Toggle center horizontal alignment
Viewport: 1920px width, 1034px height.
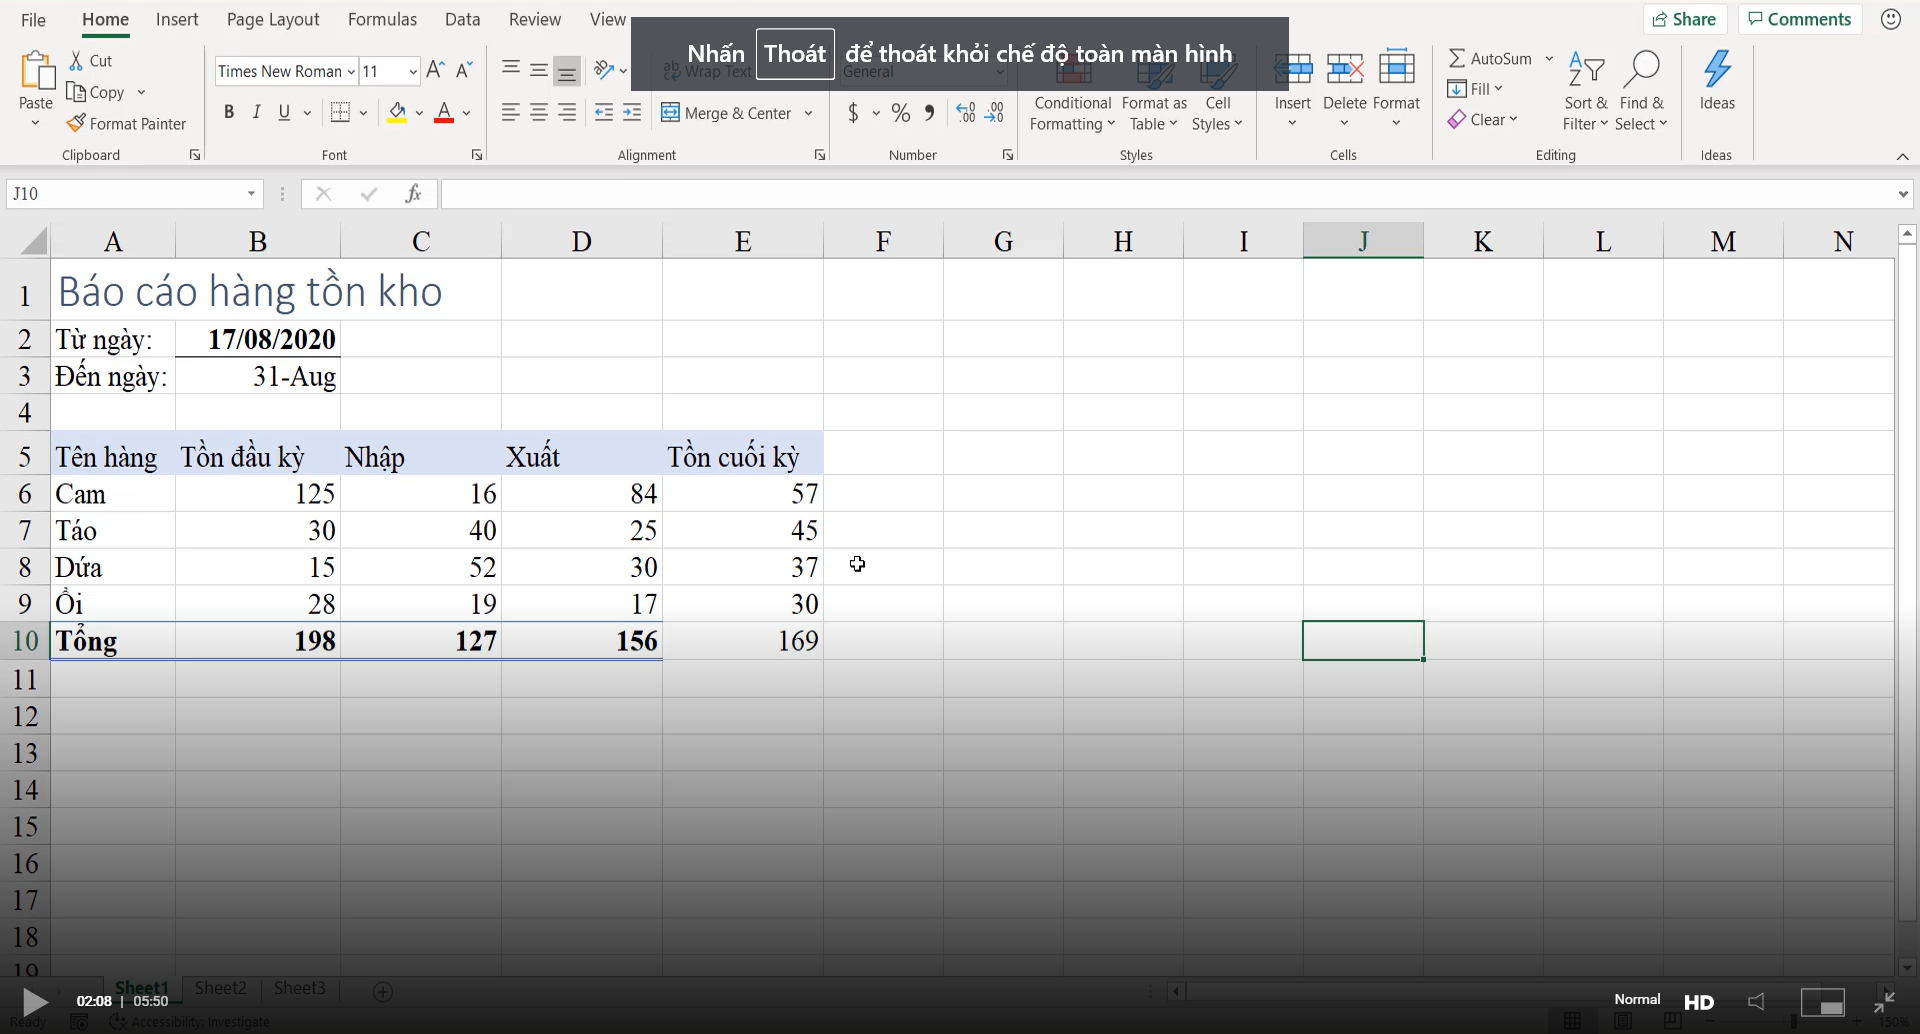click(x=539, y=113)
